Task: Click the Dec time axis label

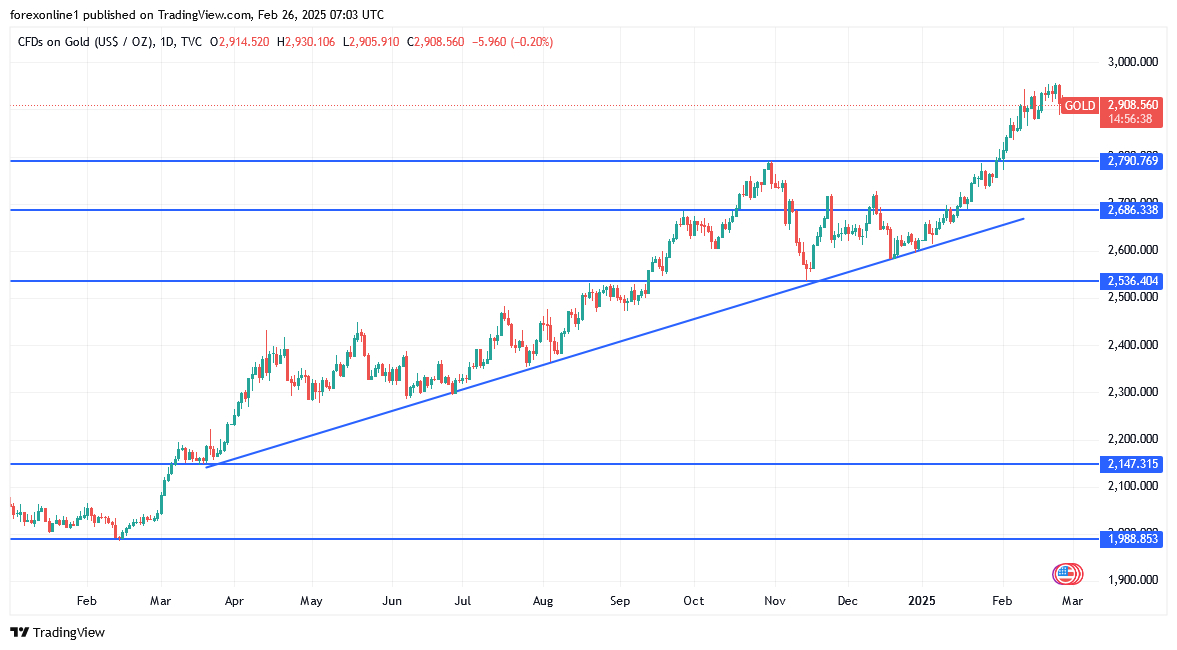Action: pos(847,601)
